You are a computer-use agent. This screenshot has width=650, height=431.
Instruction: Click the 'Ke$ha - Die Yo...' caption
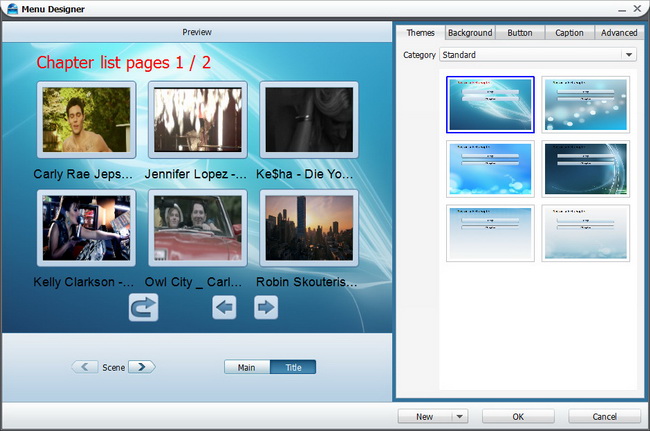305,174
